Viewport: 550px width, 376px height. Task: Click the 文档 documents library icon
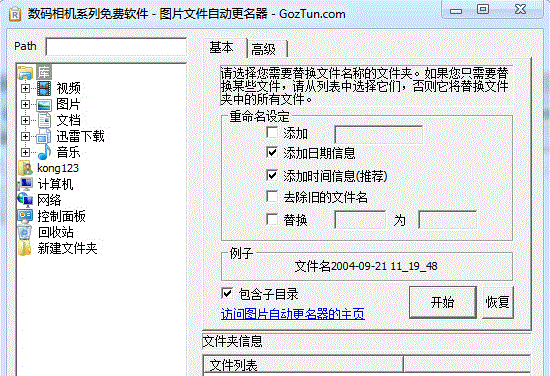(44, 120)
